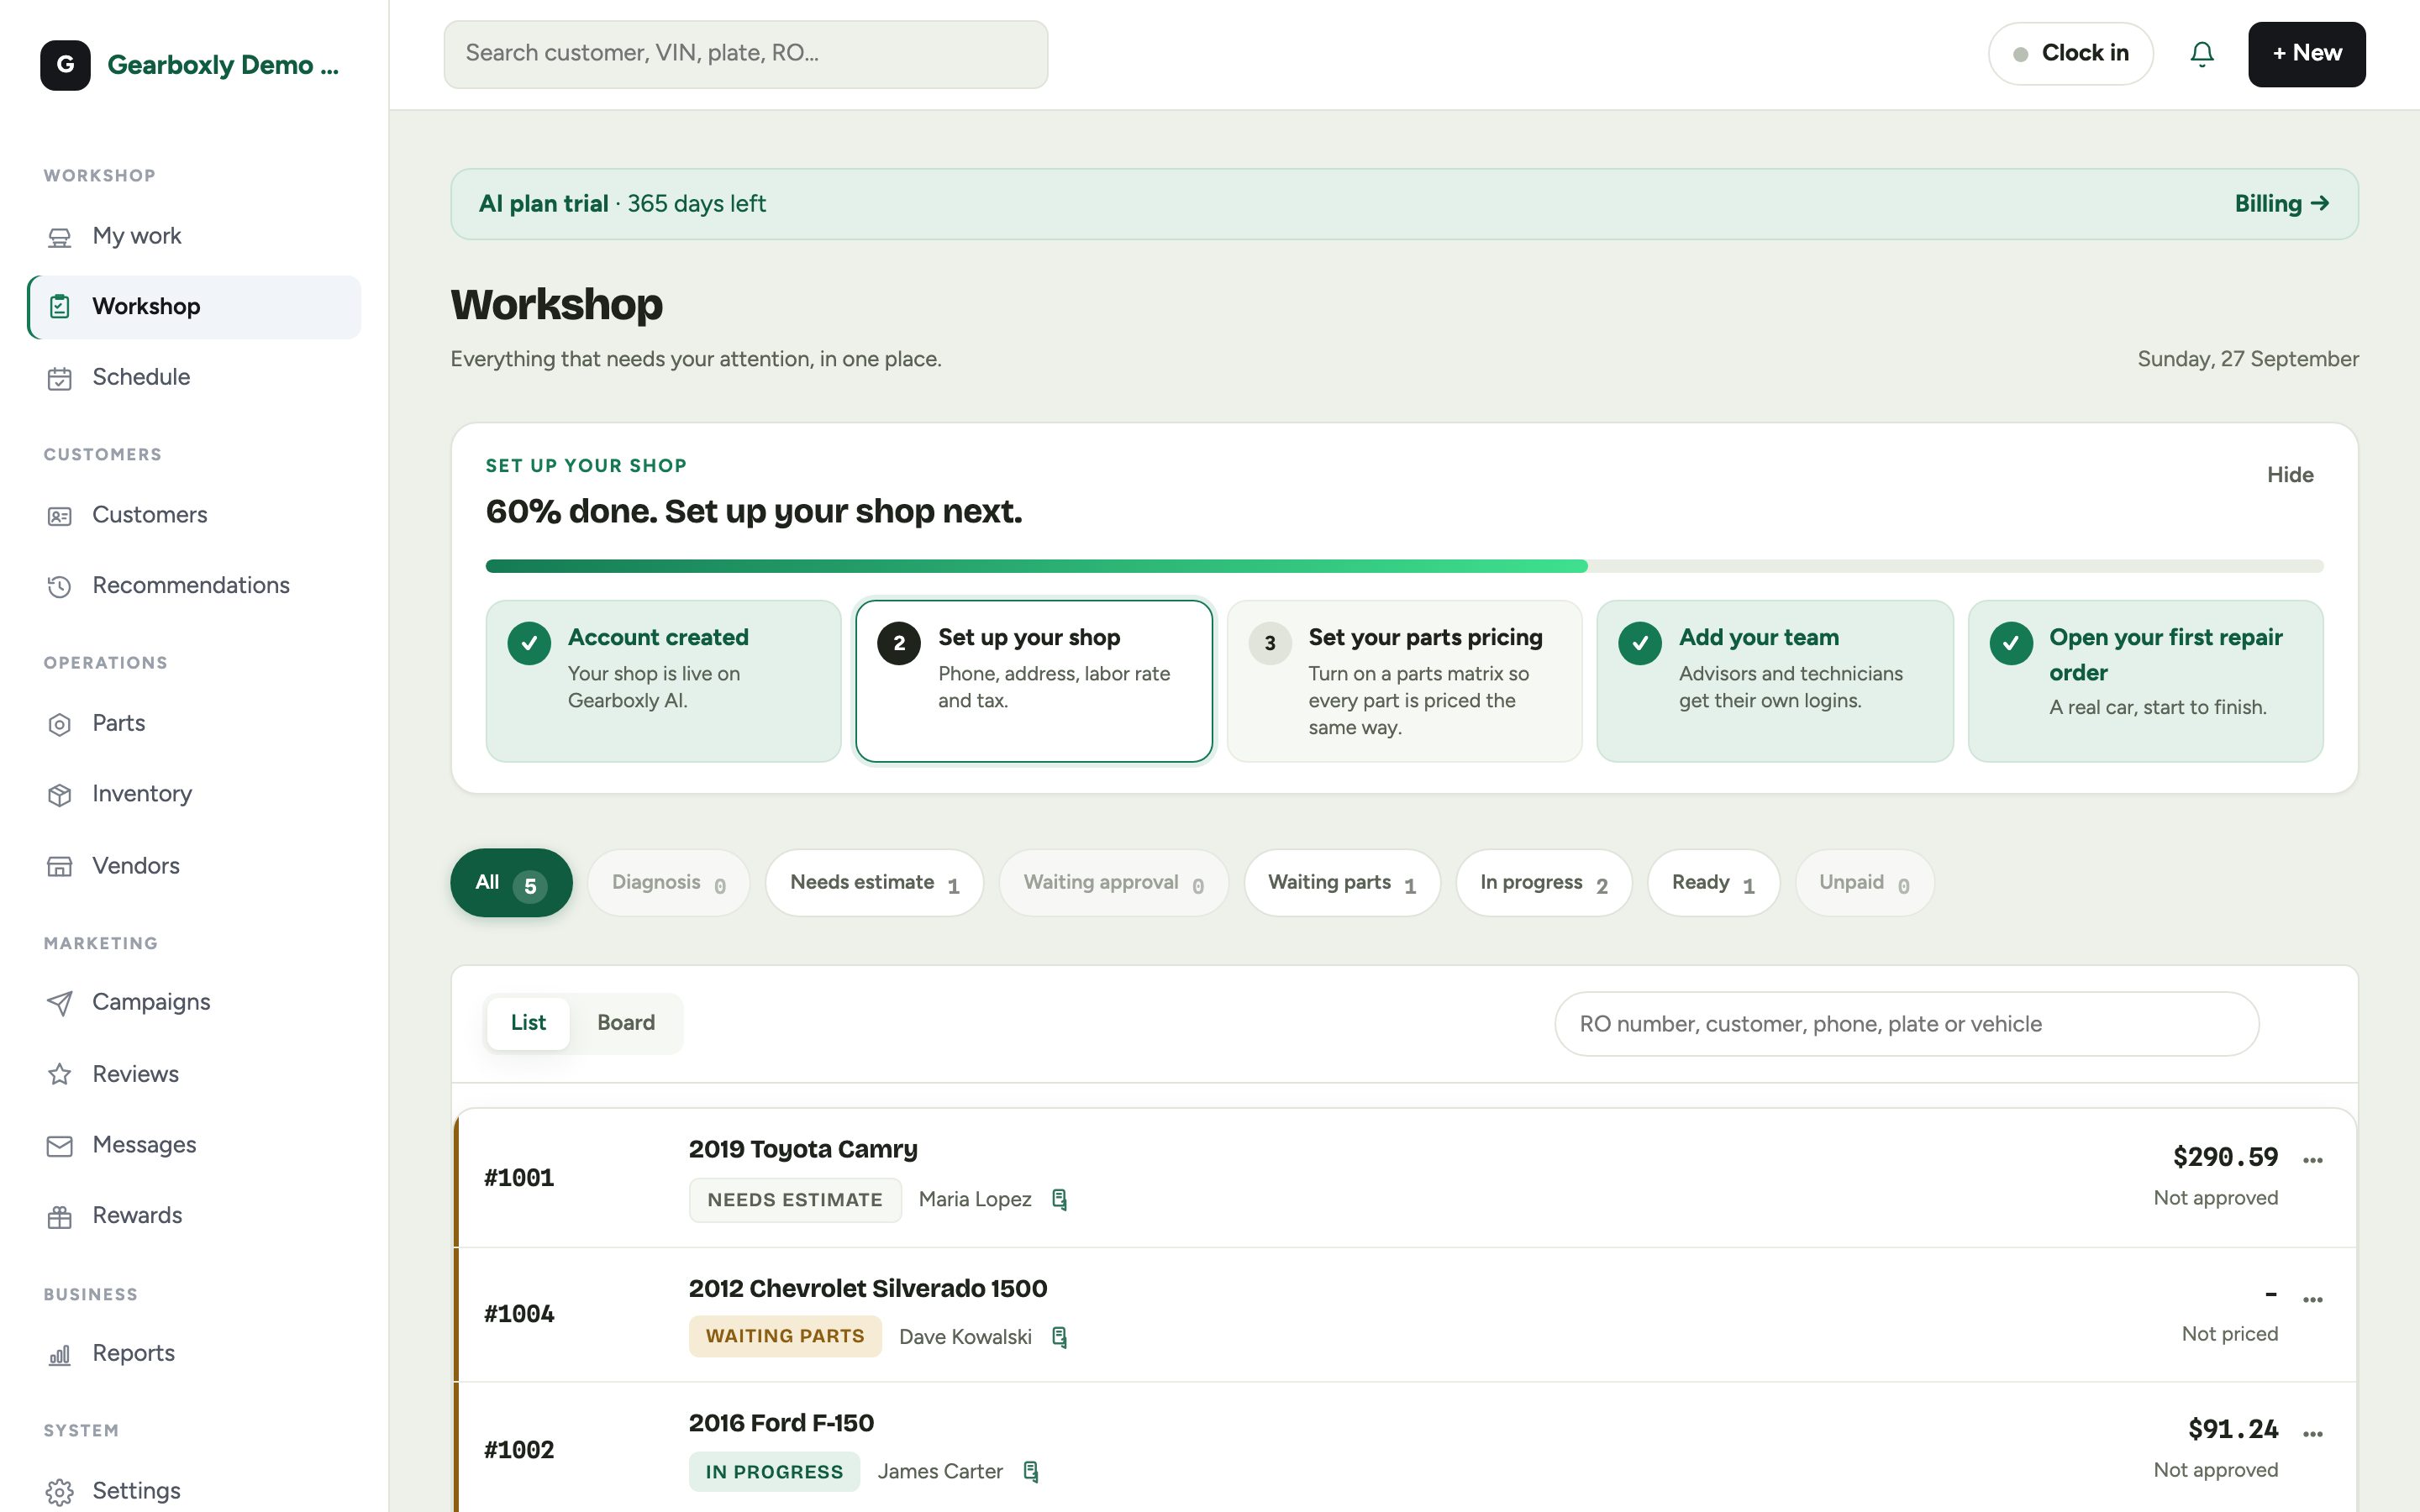Viewport: 2420px width, 1512px height.
Task: Open Reviews page
Action: (194, 1074)
